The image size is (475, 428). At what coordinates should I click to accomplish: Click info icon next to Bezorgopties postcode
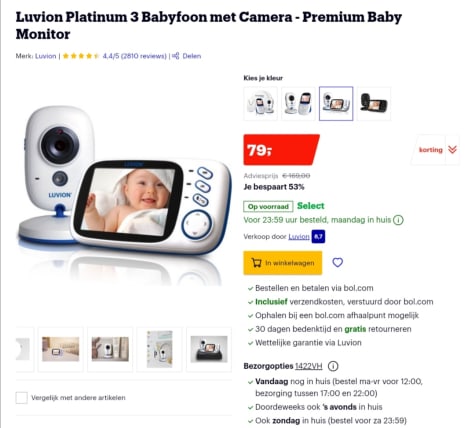point(333,366)
